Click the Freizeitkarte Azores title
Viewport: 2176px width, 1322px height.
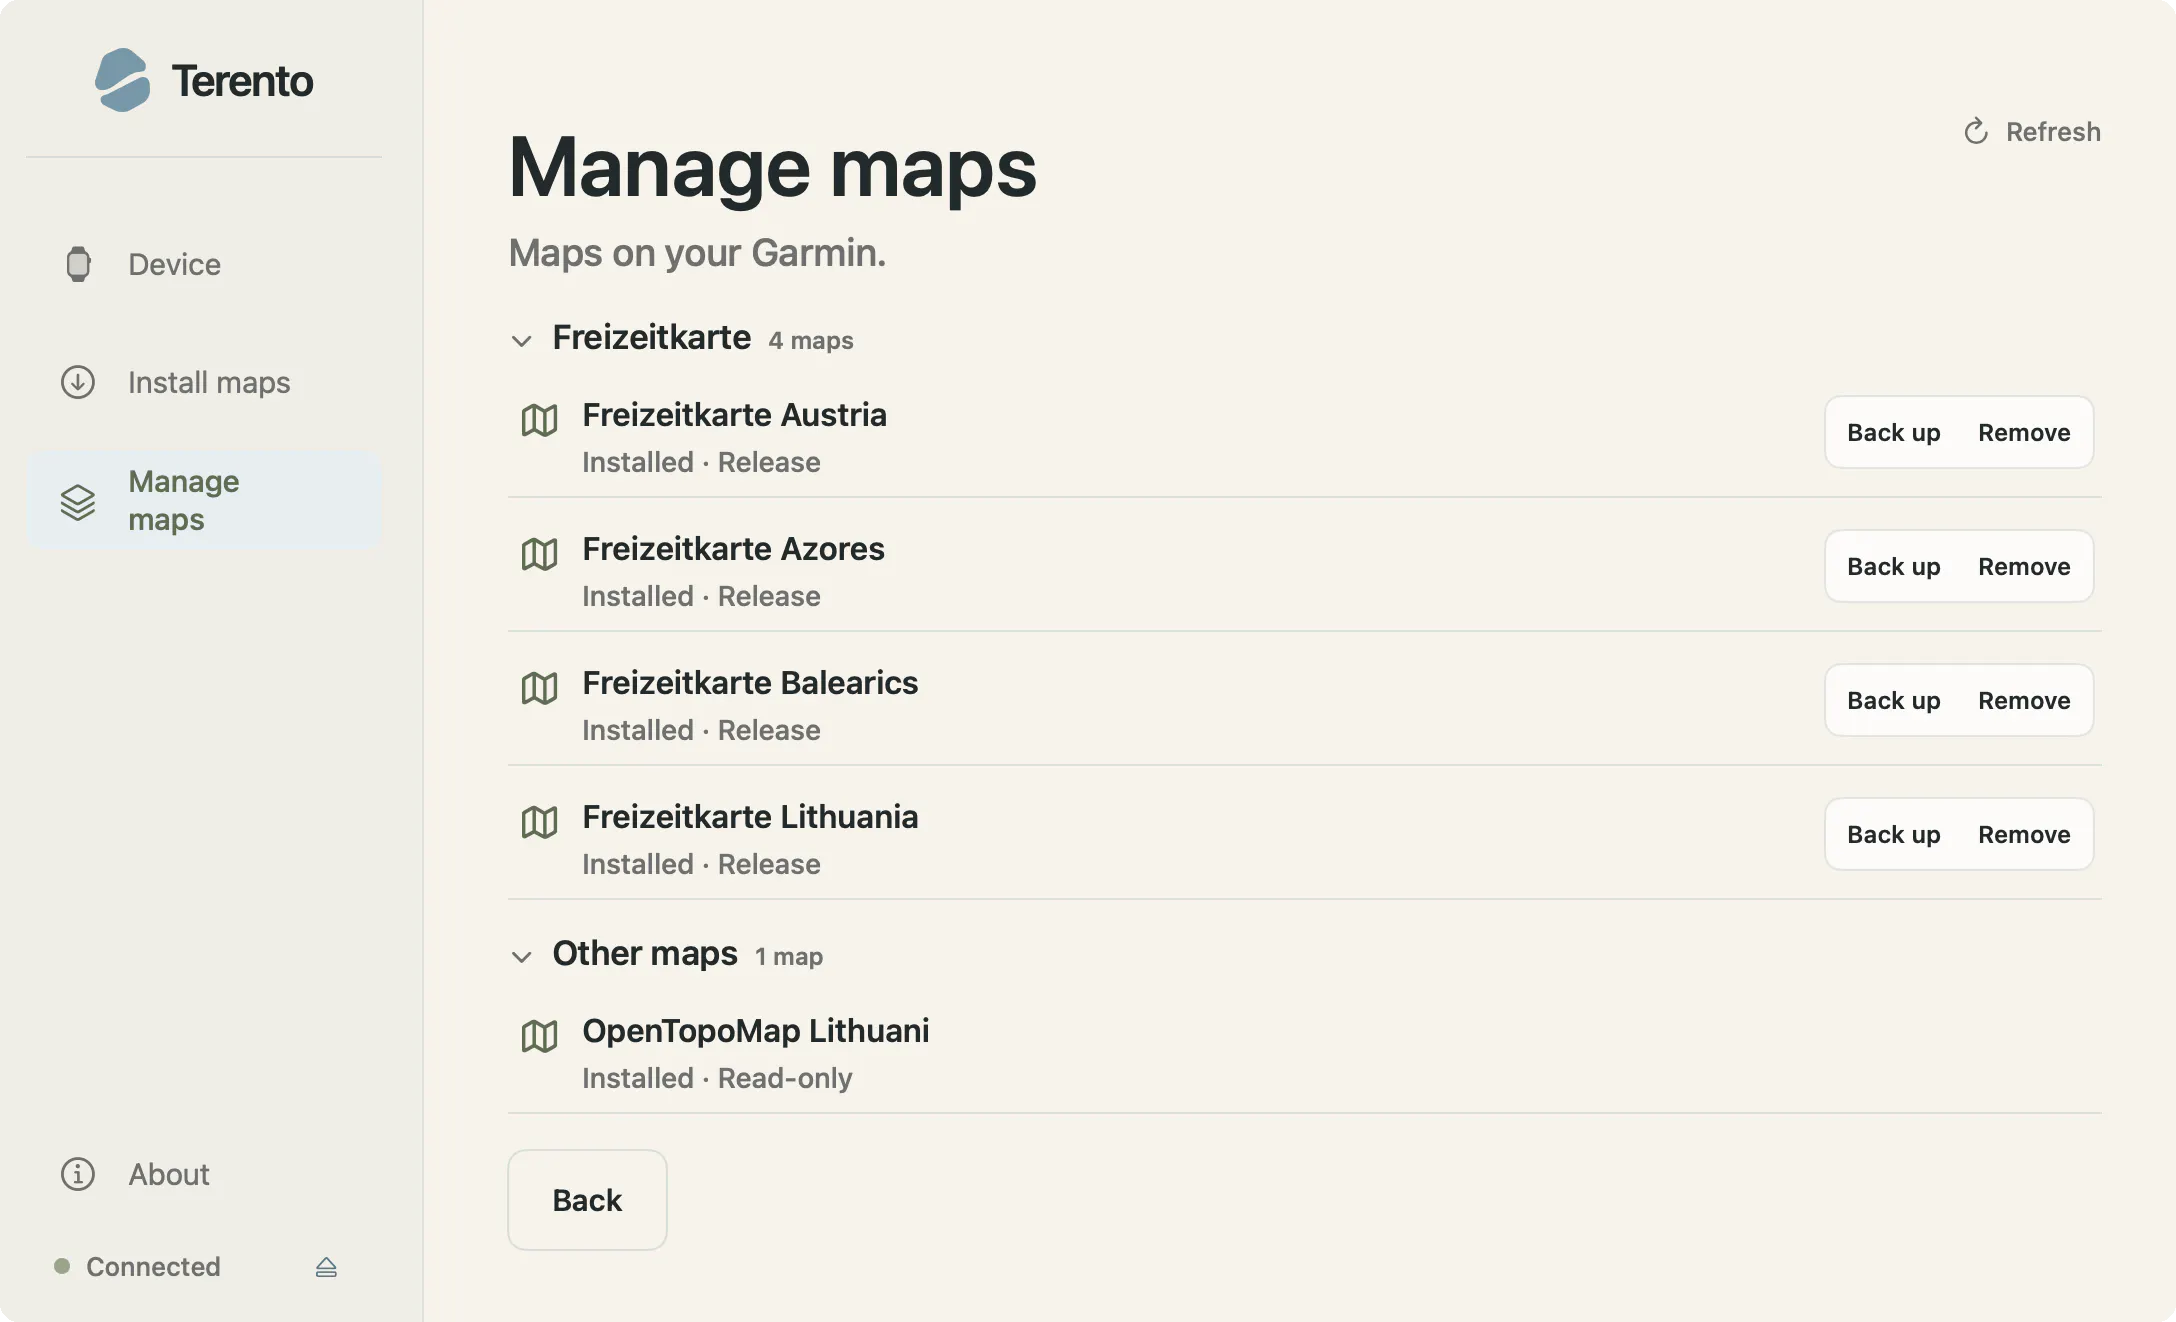733,549
